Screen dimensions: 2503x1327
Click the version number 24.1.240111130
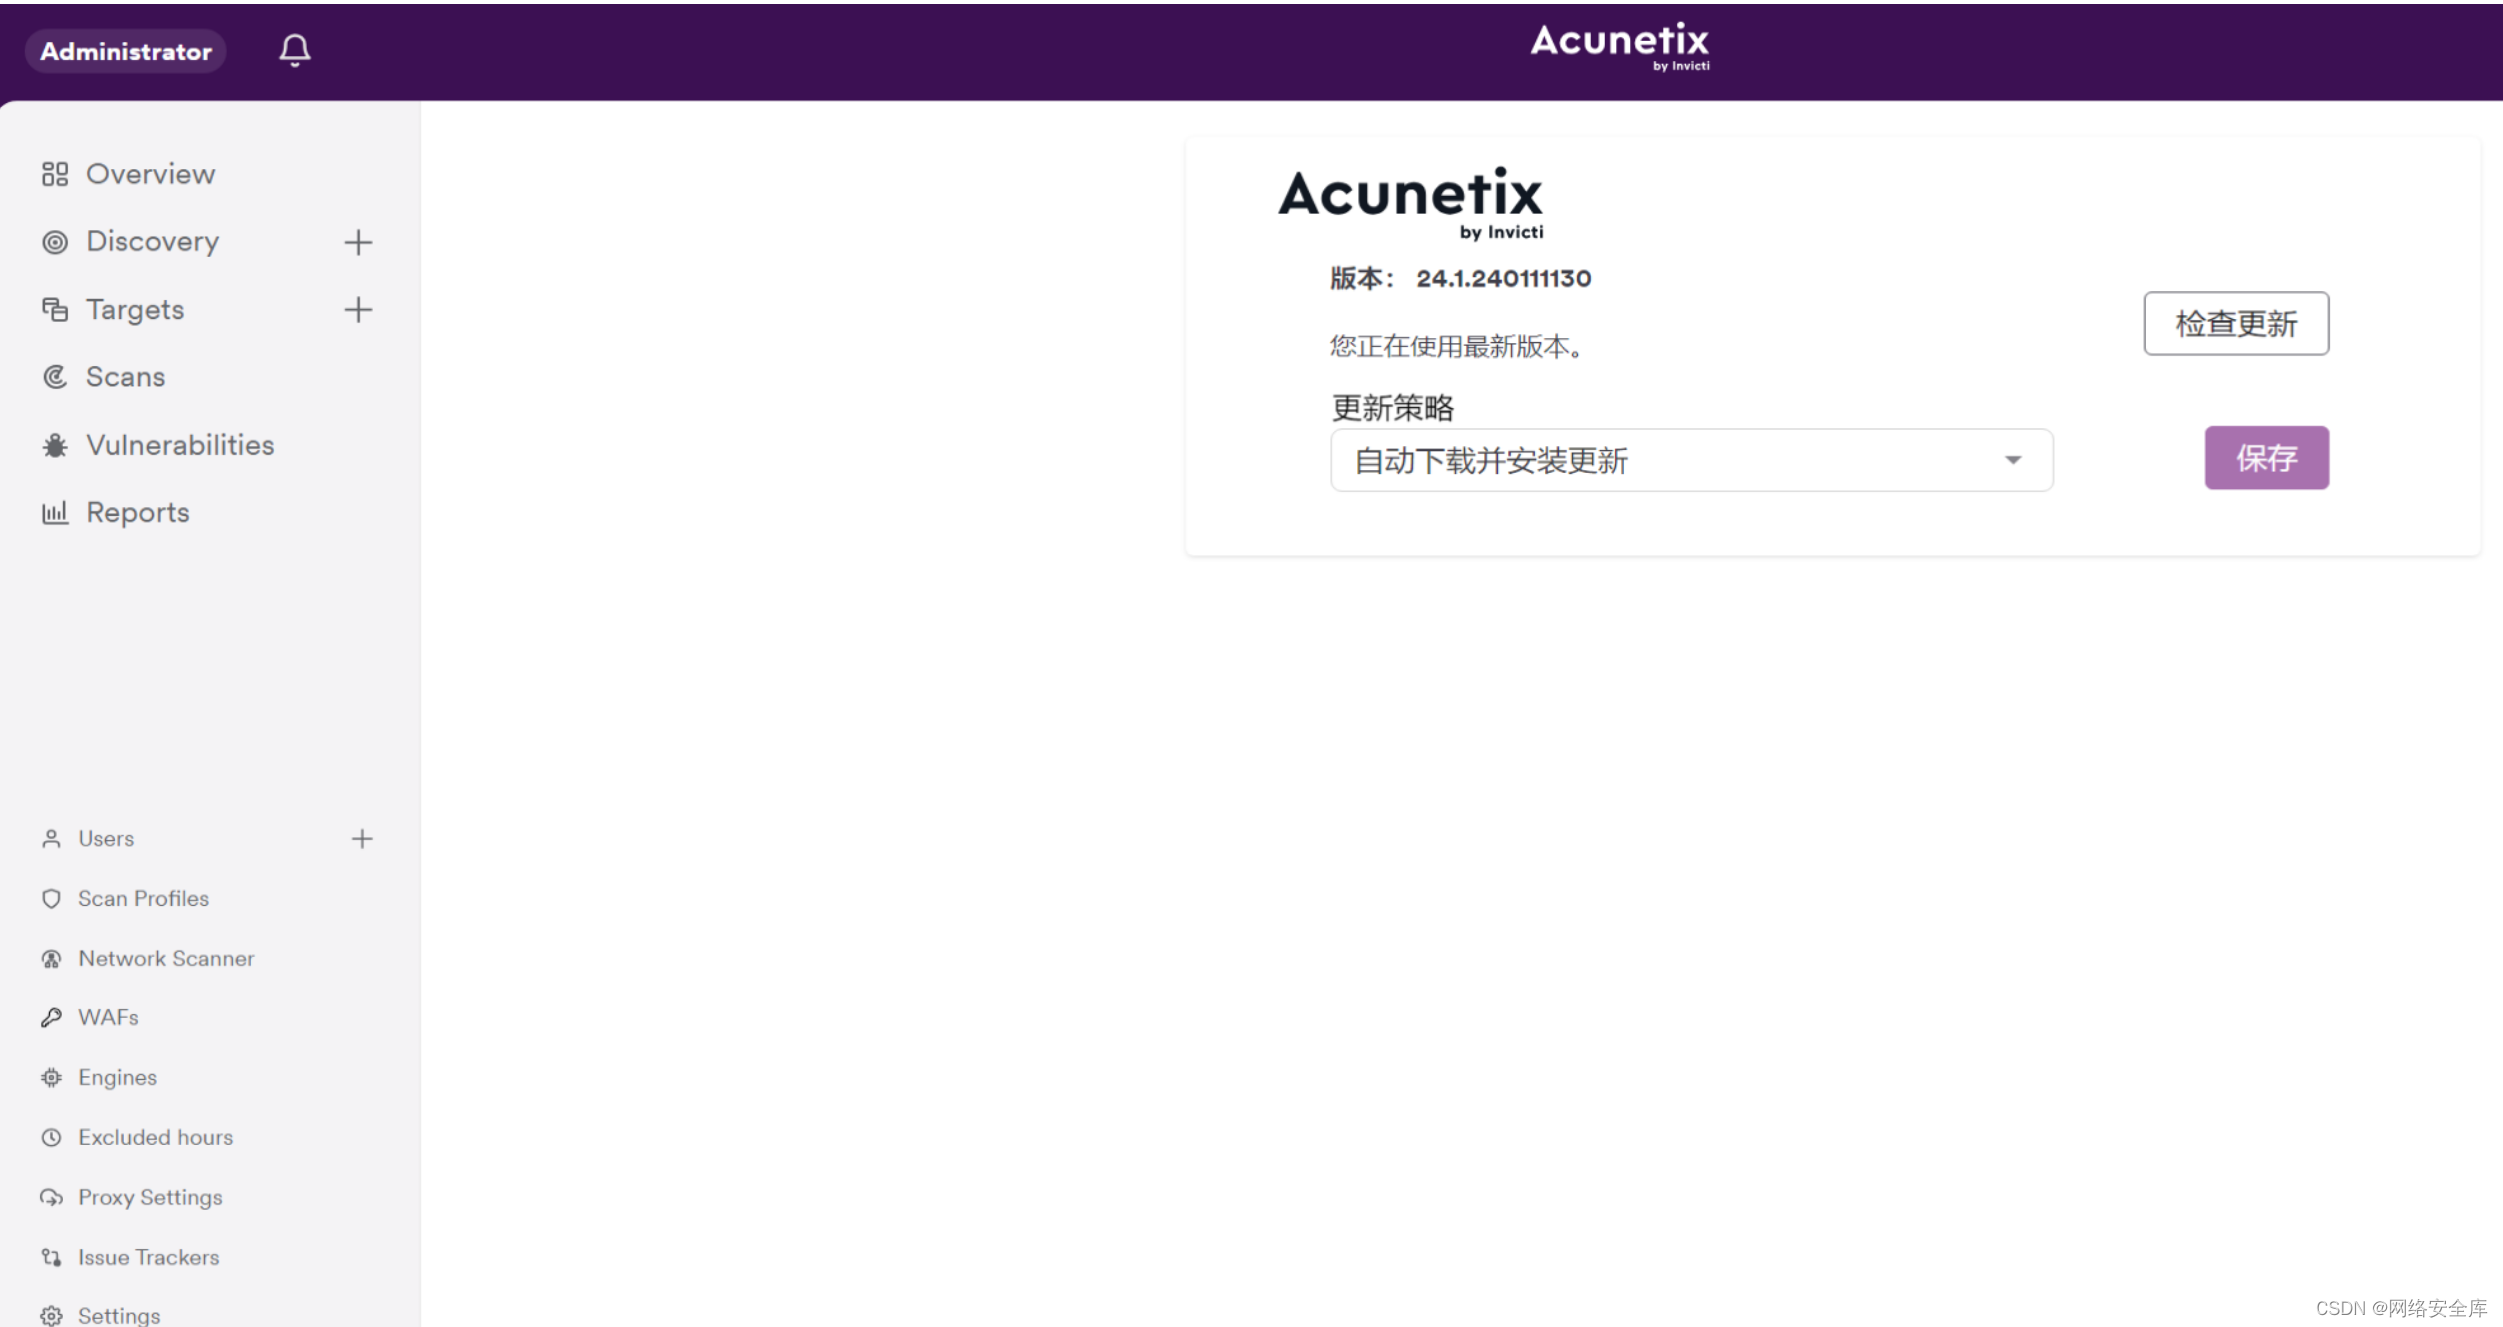[1503, 278]
